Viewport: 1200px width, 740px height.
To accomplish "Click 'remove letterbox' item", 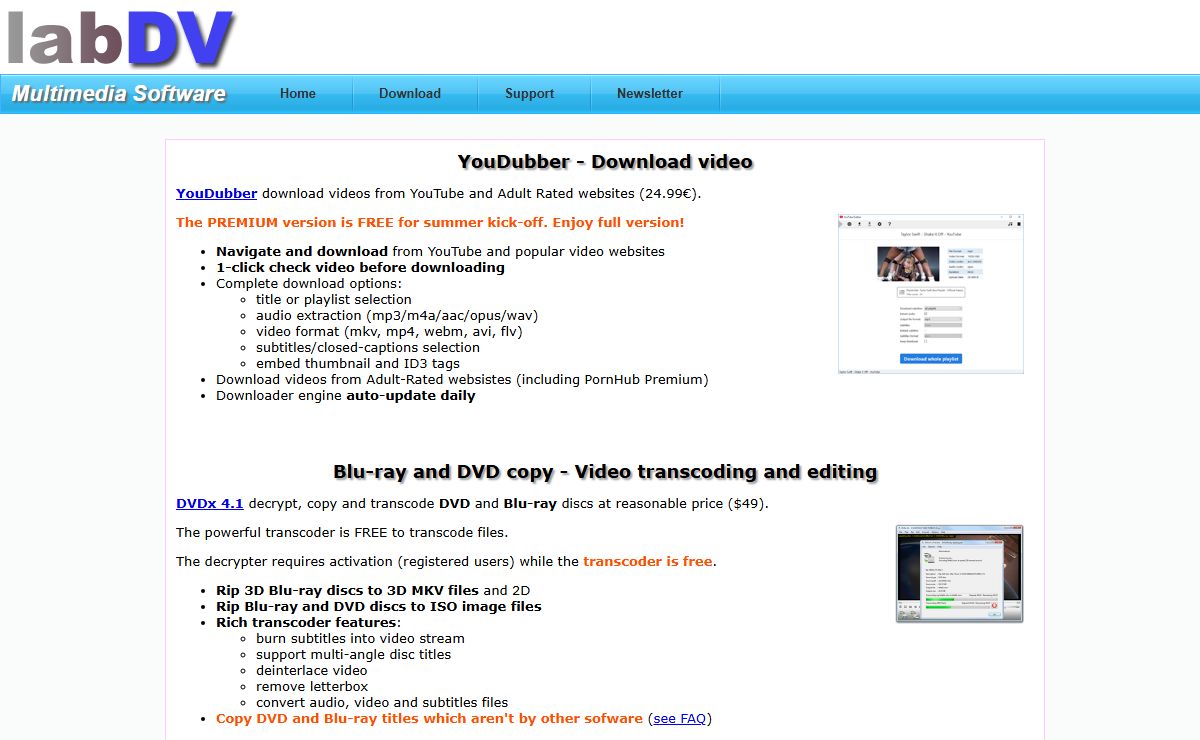I will click(x=312, y=686).
